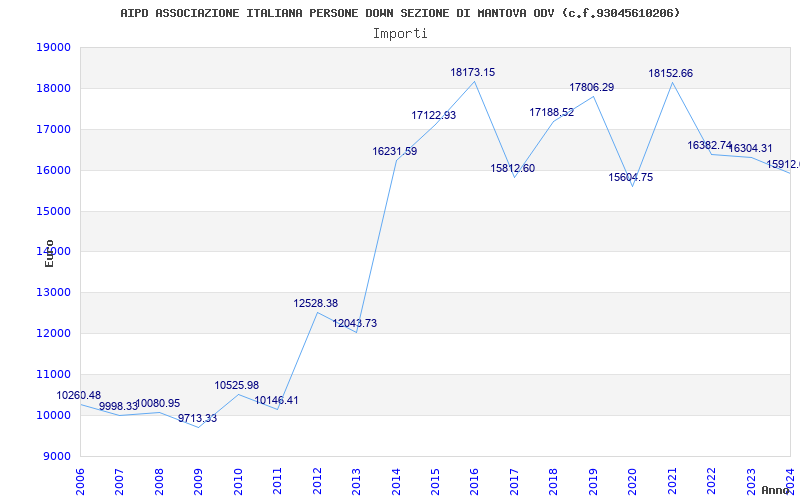Click the 2013 x-axis year label
Image resolution: width=800 pixels, height=500 pixels.
pos(356,482)
